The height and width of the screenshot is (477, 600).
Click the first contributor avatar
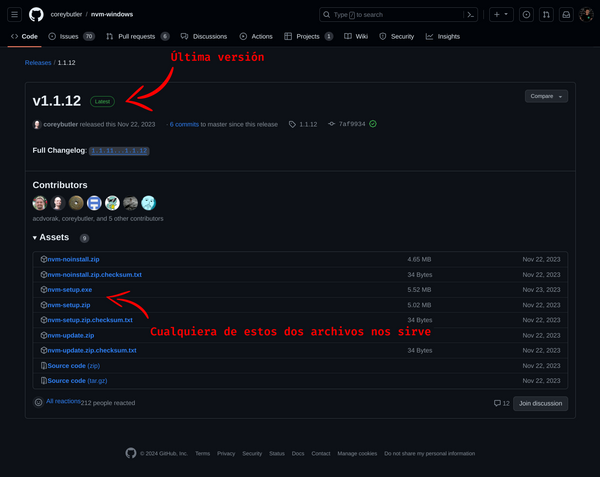39,202
